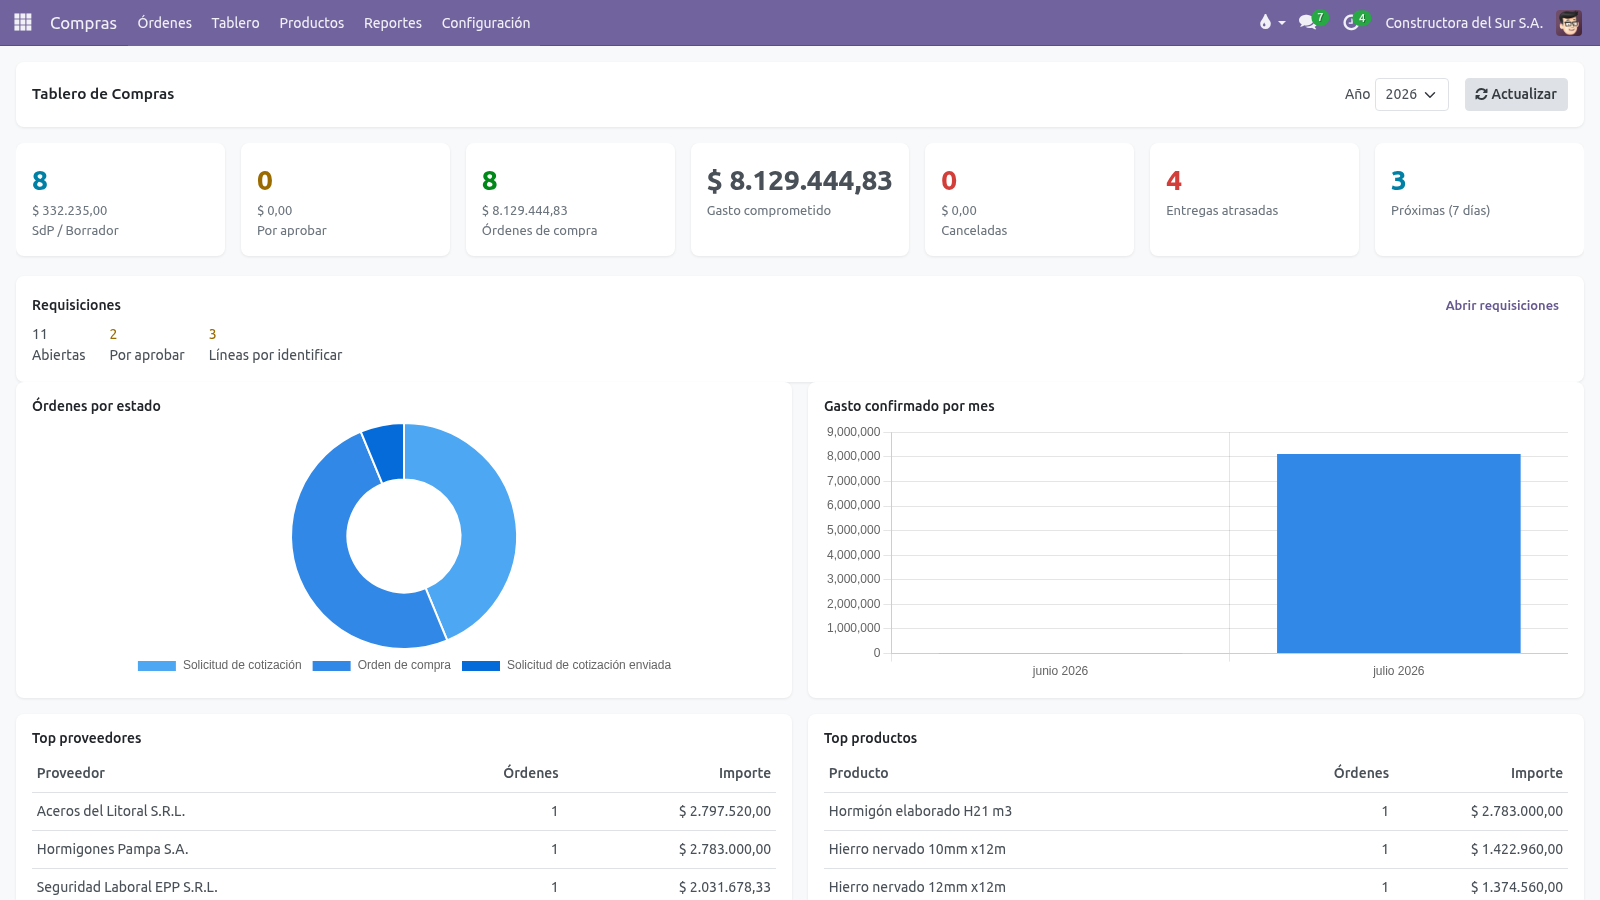Select the Aceros del Litoral S.R.L. row
The height and width of the screenshot is (900, 1600).
point(404,811)
